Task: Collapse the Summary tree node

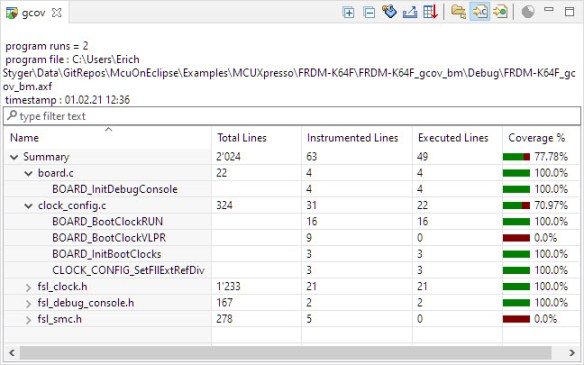Action: pos(14,157)
